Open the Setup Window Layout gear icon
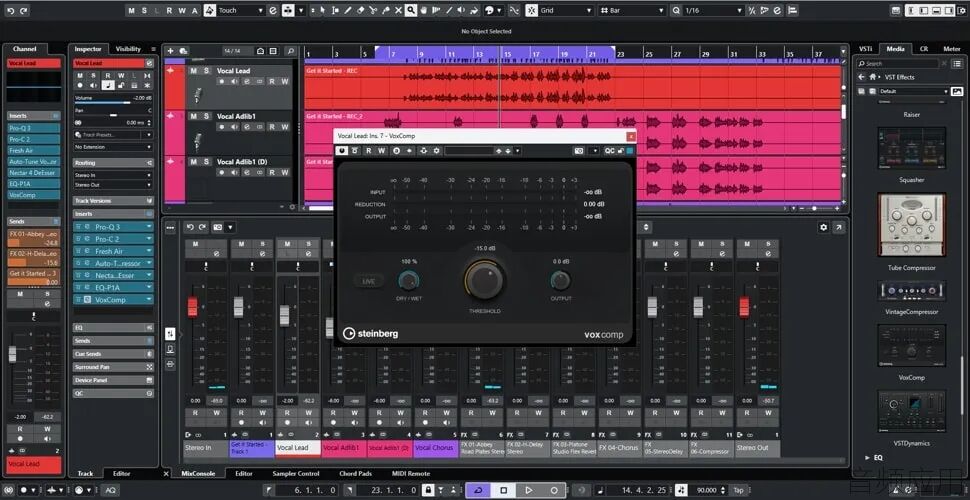Screen dimensions: 970x500 click(x=961, y=11)
